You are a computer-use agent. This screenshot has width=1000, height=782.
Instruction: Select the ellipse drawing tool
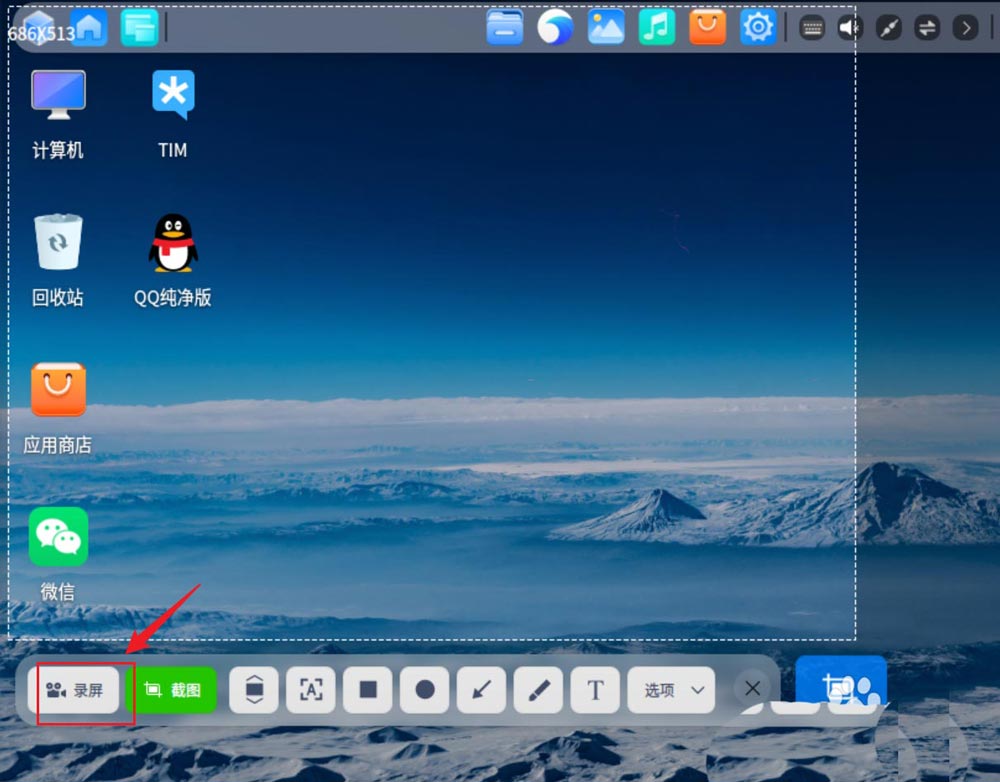pyautogui.click(x=425, y=690)
